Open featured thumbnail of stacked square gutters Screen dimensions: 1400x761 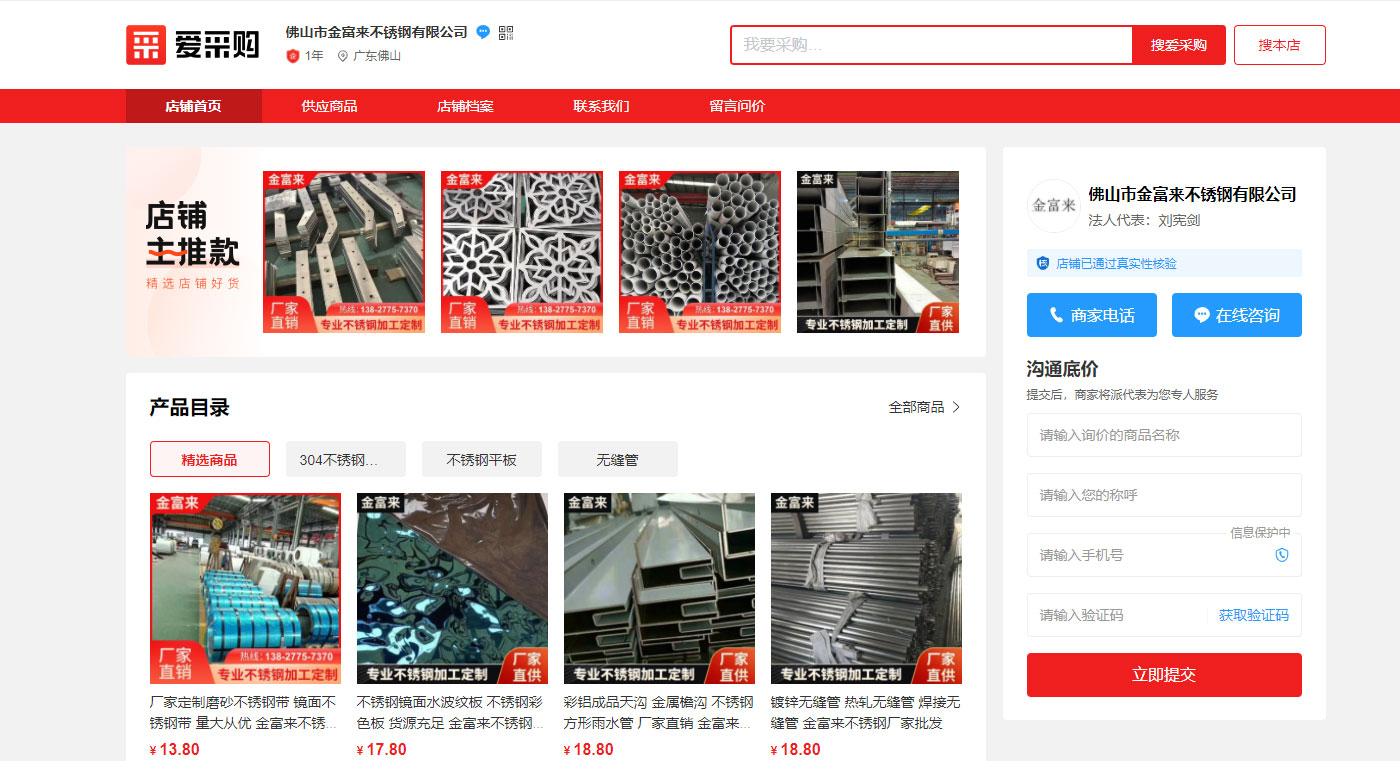click(878, 252)
